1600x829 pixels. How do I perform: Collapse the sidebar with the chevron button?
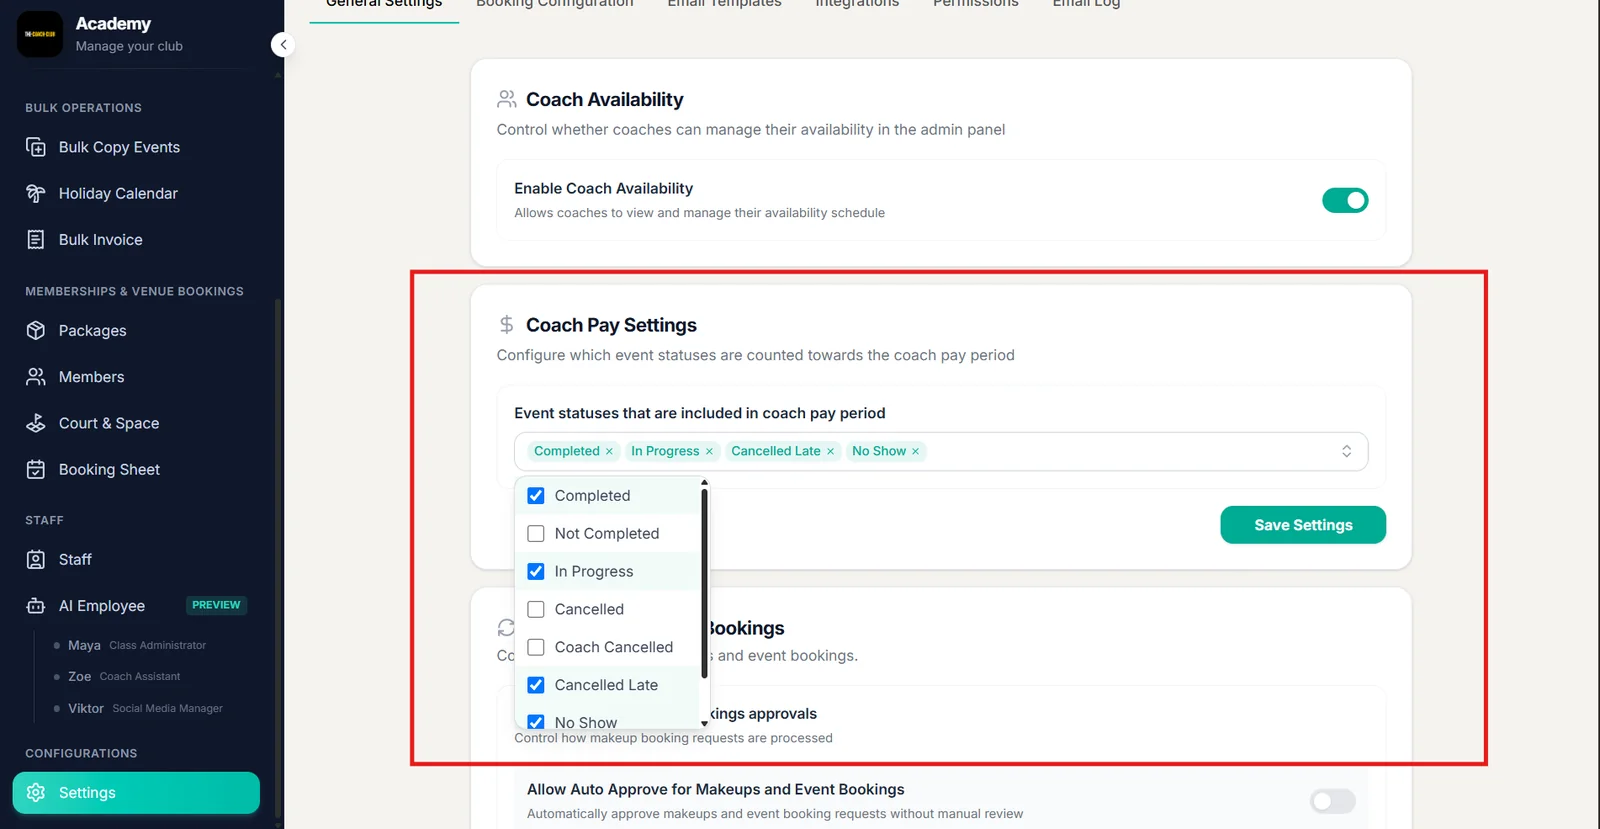click(x=283, y=44)
